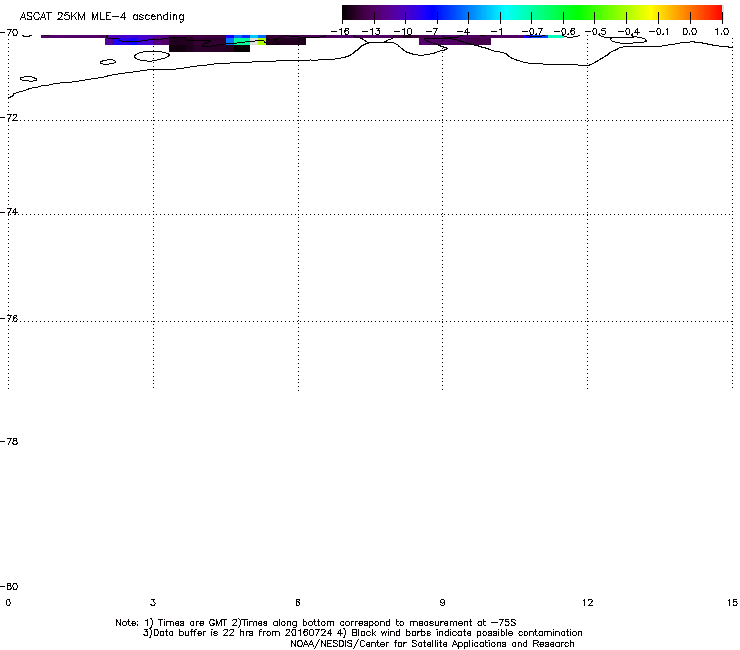Click the -78 latitude axis label

coord(9,441)
